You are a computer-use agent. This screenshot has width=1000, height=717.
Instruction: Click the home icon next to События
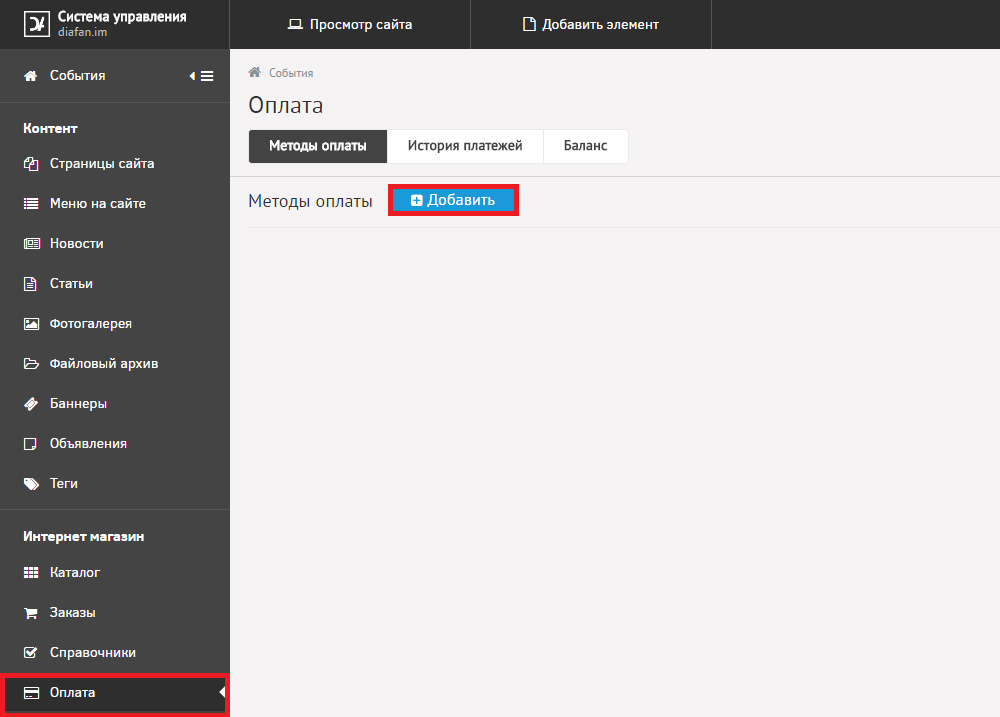tap(31, 76)
